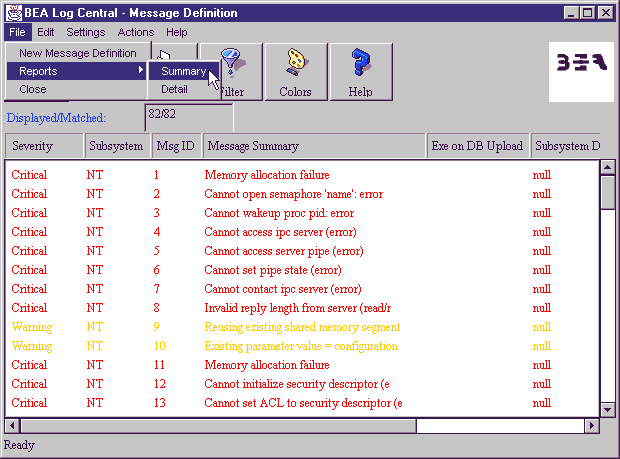Click Ready status bar text
620x459 pixels.
coord(19,445)
